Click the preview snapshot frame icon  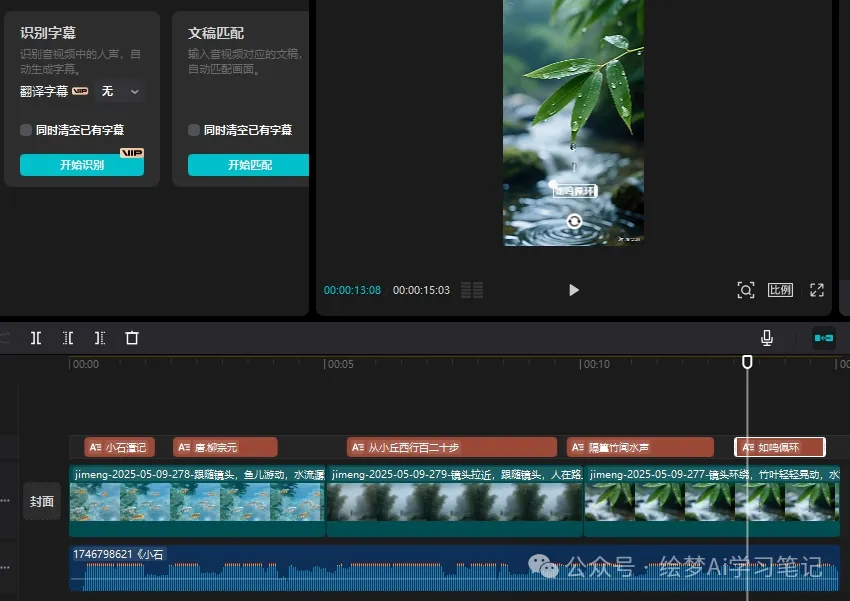coord(746,290)
